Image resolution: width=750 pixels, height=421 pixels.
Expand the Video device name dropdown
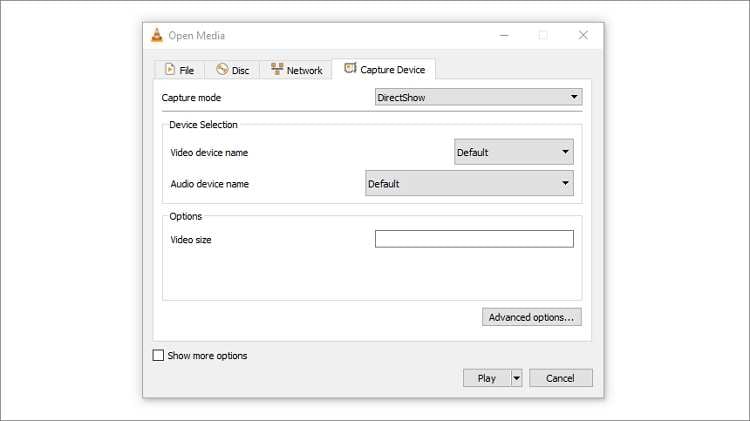(x=514, y=152)
